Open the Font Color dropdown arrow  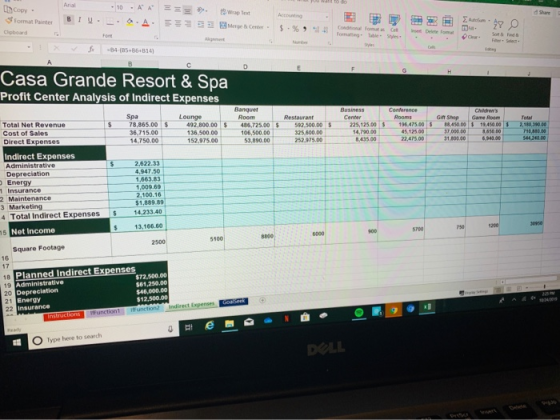153,24
